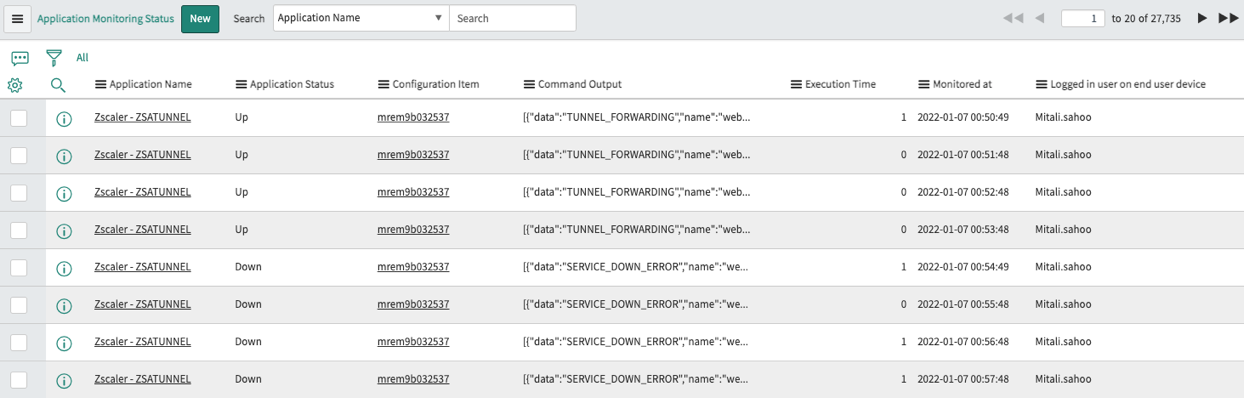1244x398 pixels.
Task: Select row checkbox for 00:56:48 record
Action: pyautogui.click(x=18, y=342)
